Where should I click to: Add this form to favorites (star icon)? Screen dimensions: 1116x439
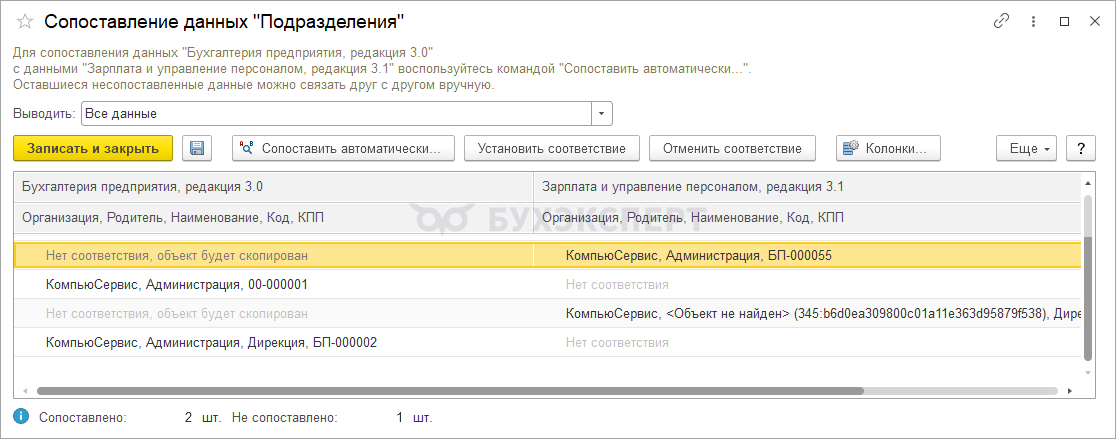pyautogui.click(x=25, y=21)
